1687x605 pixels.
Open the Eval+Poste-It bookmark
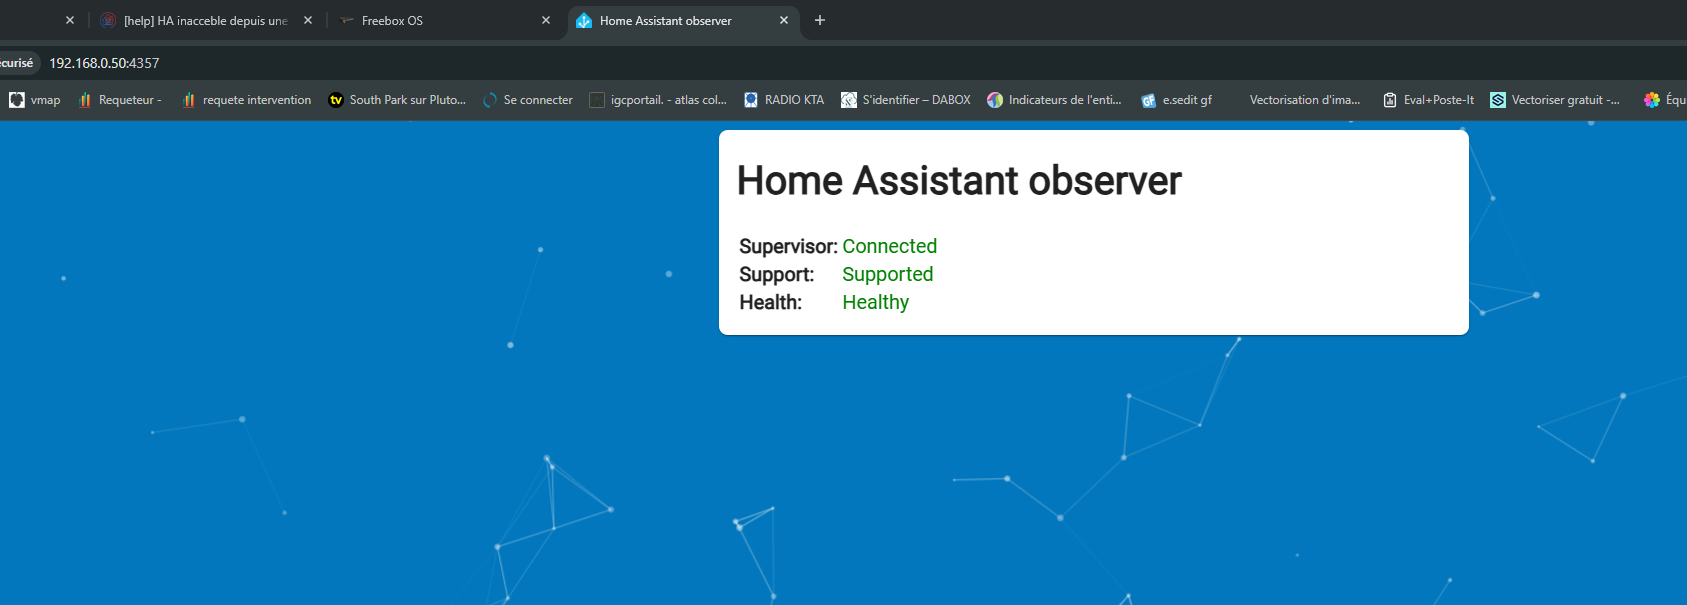click(1428, 100)
